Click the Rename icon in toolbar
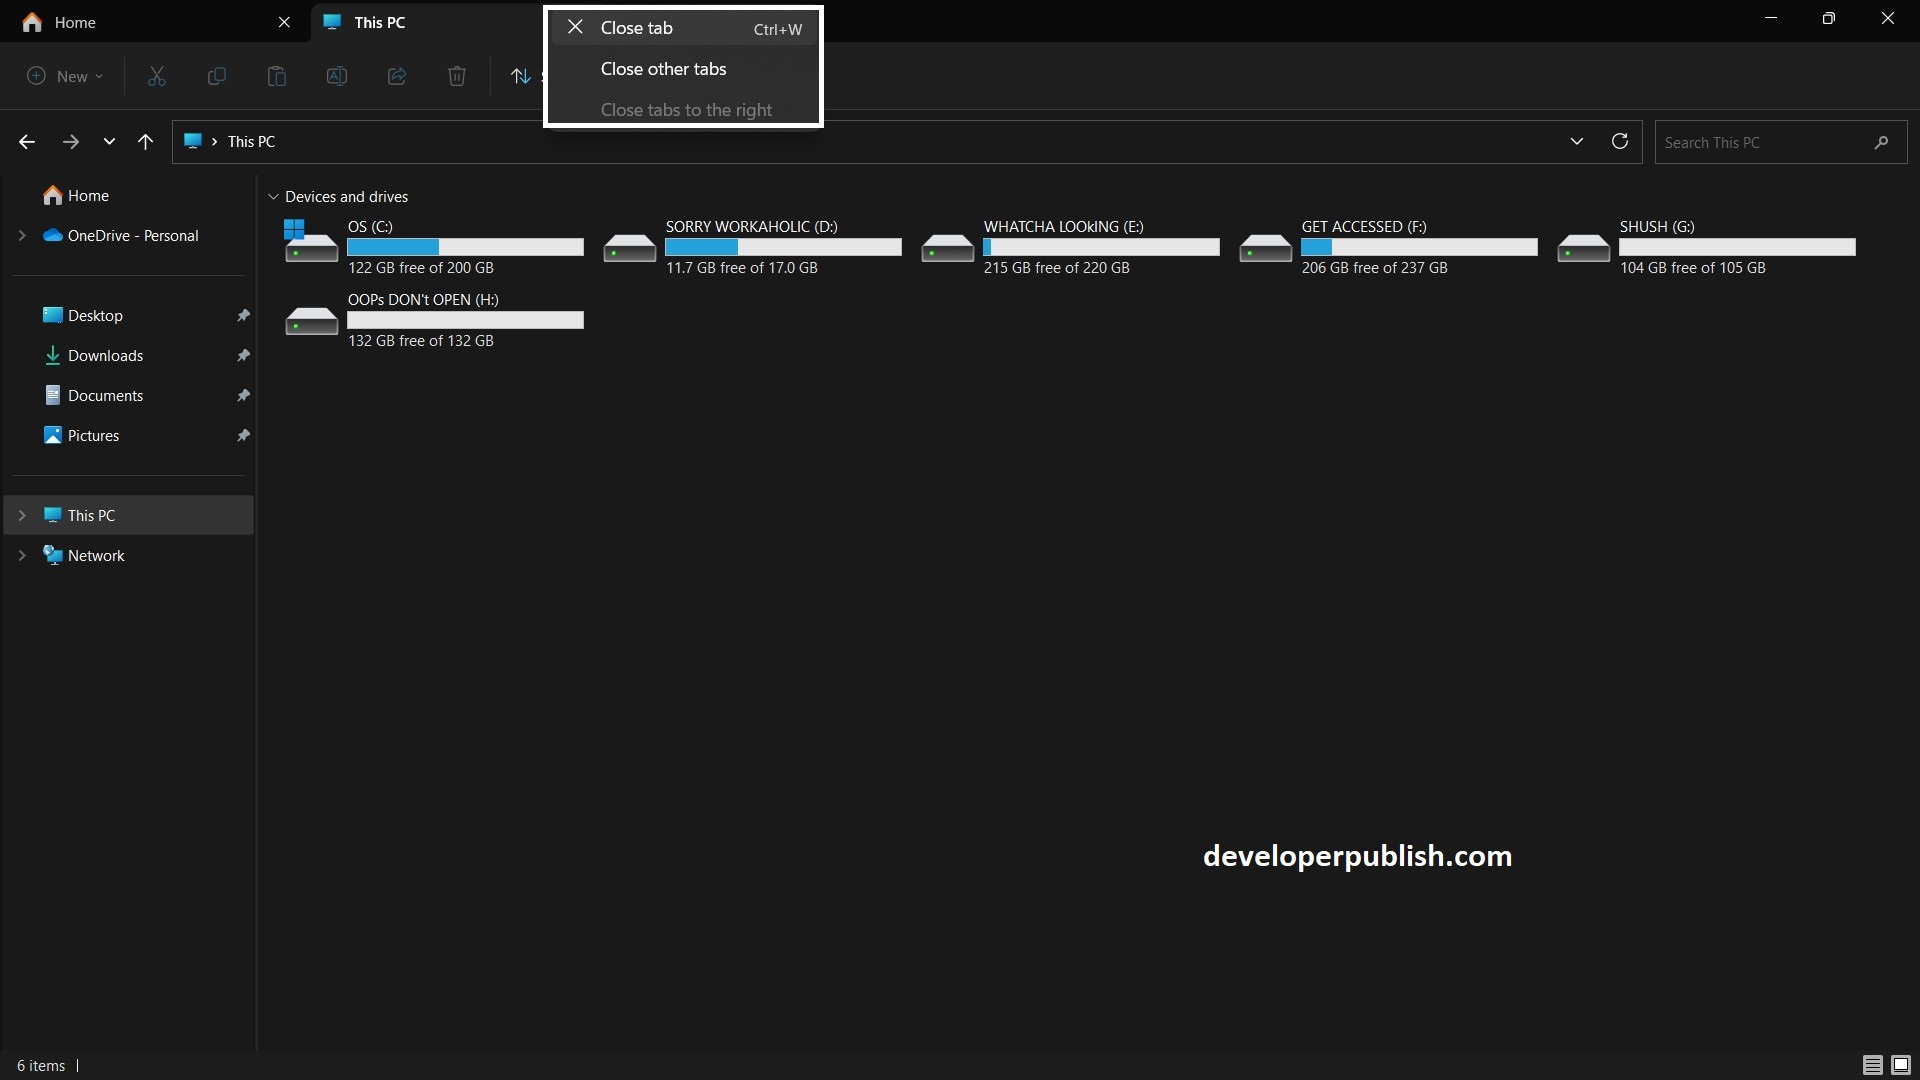 pos(337,76)
